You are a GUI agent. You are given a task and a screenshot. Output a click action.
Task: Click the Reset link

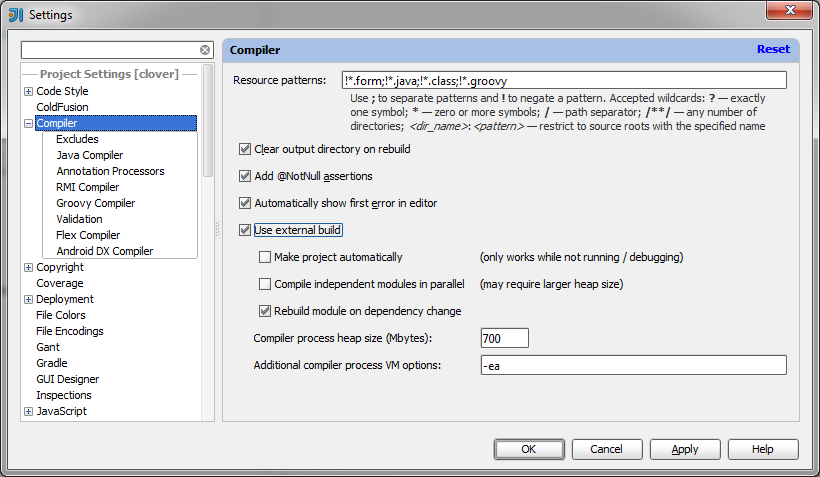click(x=773, y=49)
